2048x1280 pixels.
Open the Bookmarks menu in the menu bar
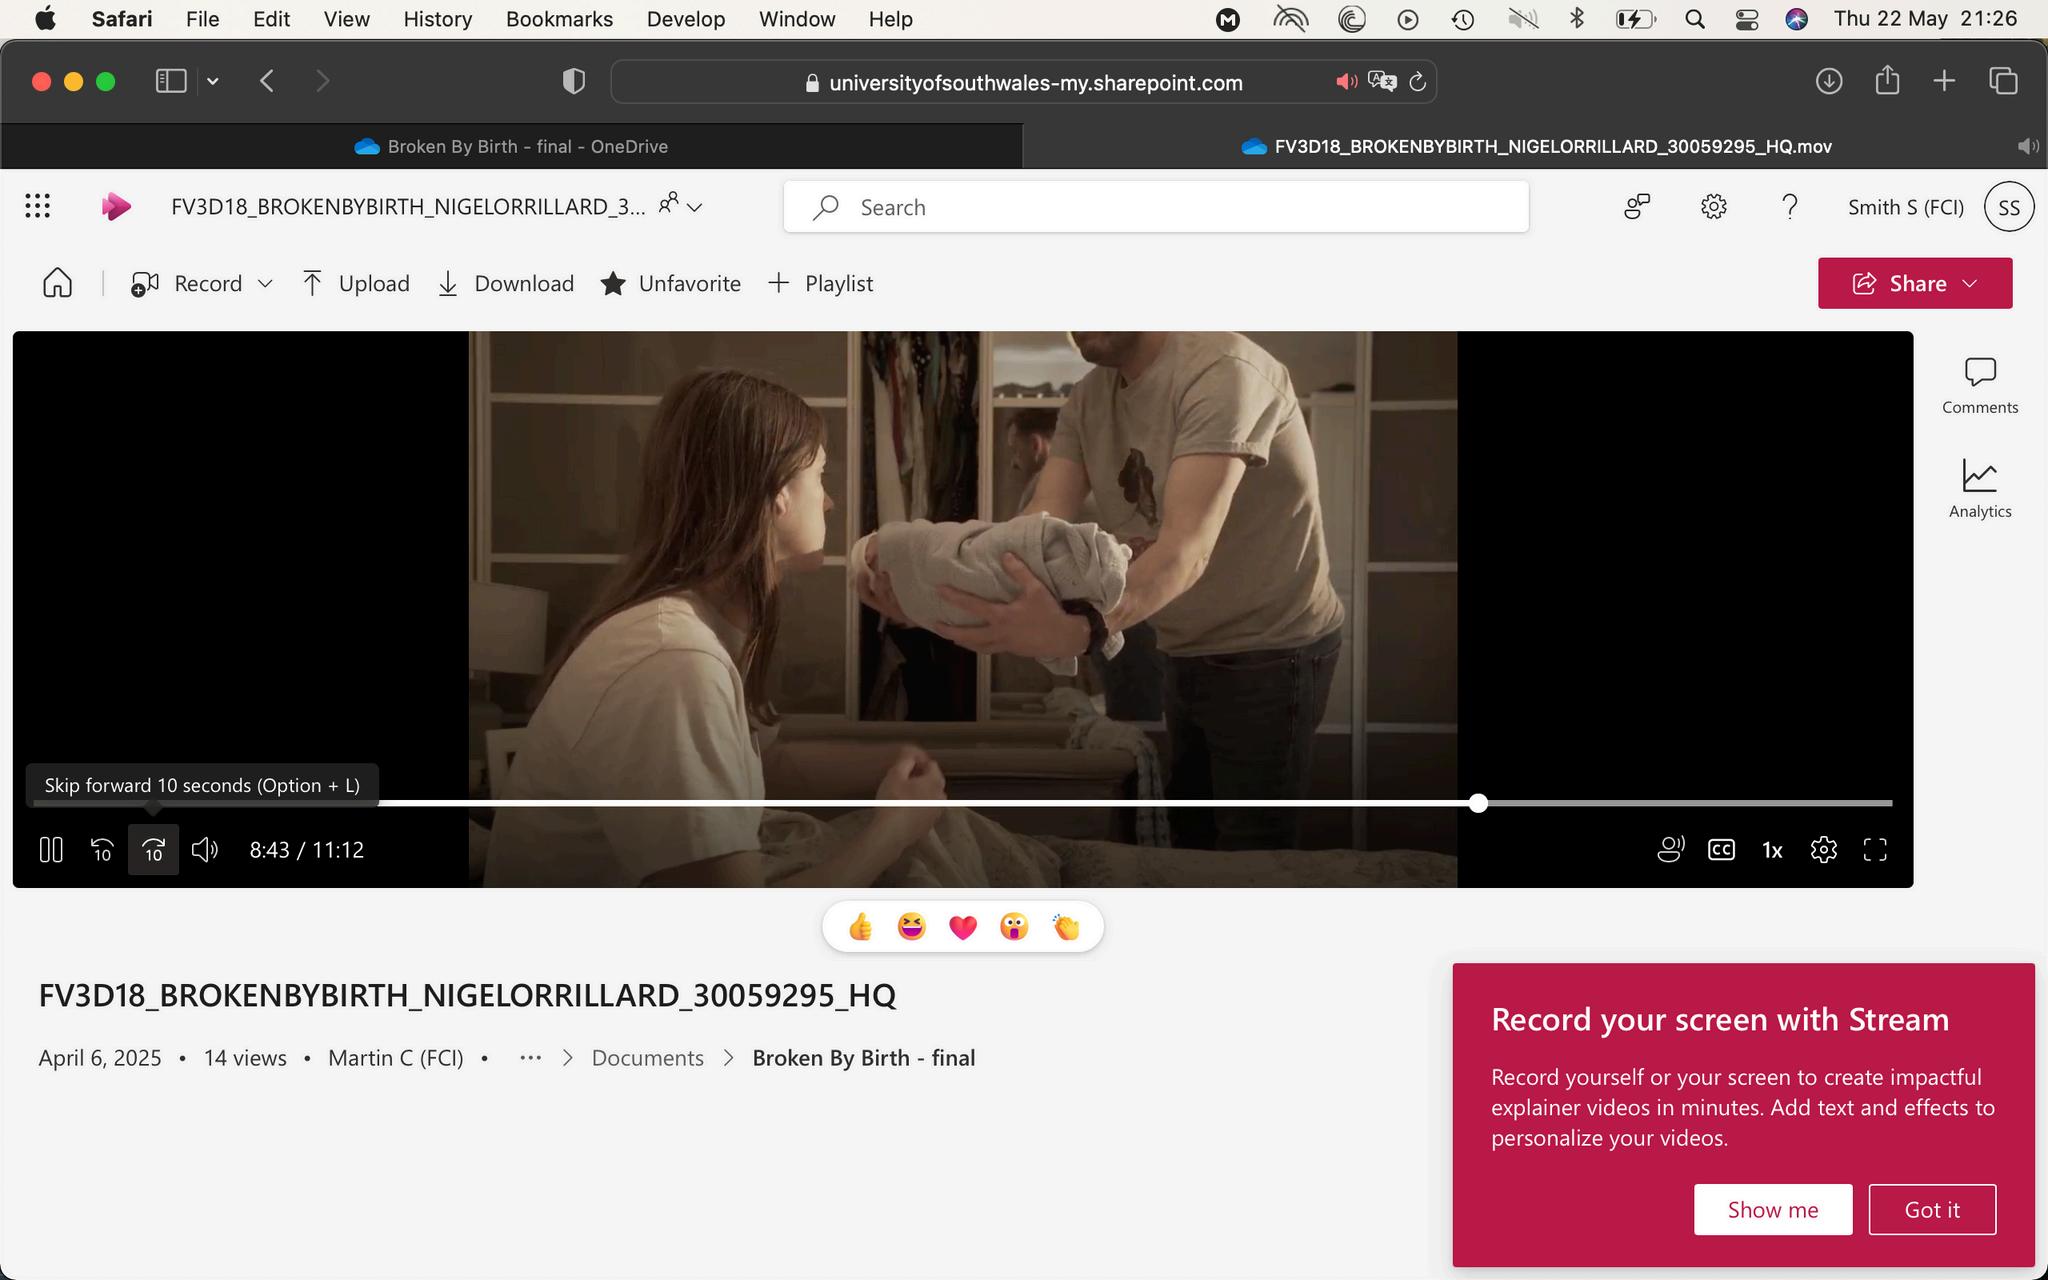tap(559, 19)
